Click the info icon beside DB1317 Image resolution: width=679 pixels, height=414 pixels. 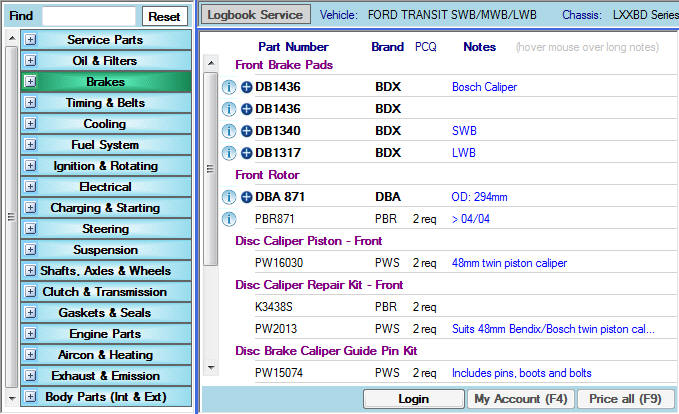coord(229,153)
